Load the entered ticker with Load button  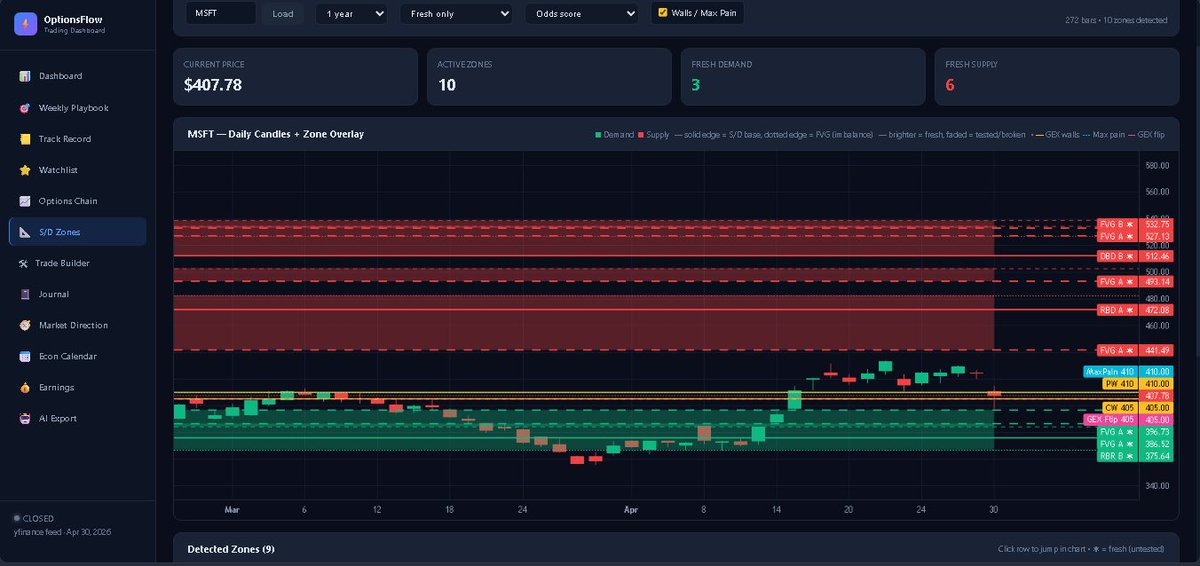point(283,13)
